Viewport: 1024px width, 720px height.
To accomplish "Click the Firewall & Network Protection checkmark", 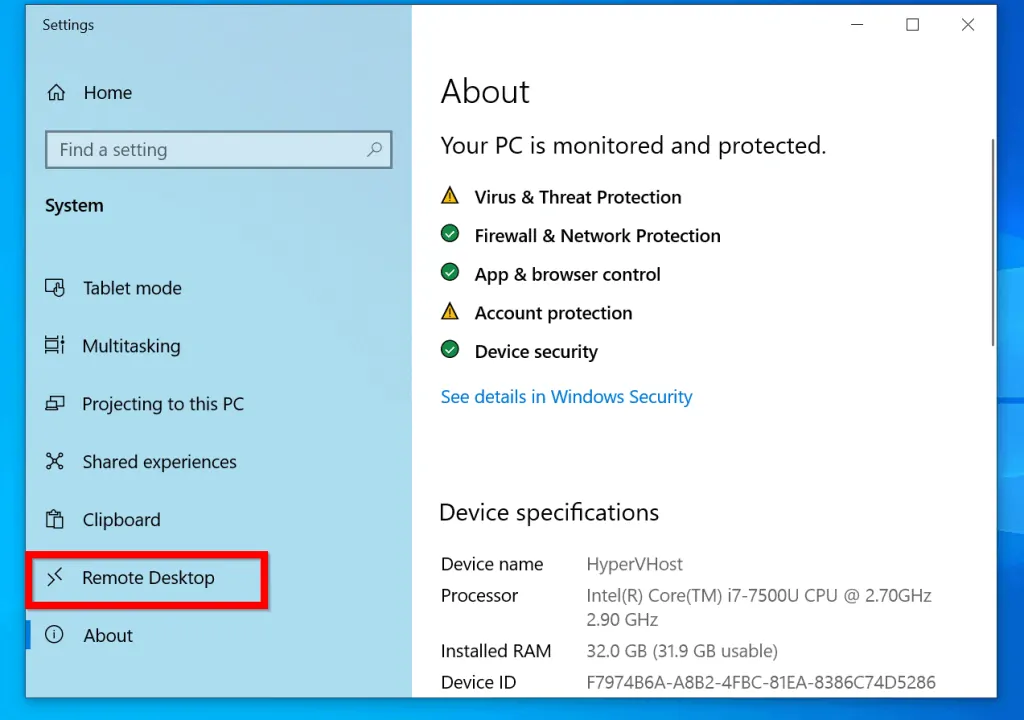I will 449,234.
